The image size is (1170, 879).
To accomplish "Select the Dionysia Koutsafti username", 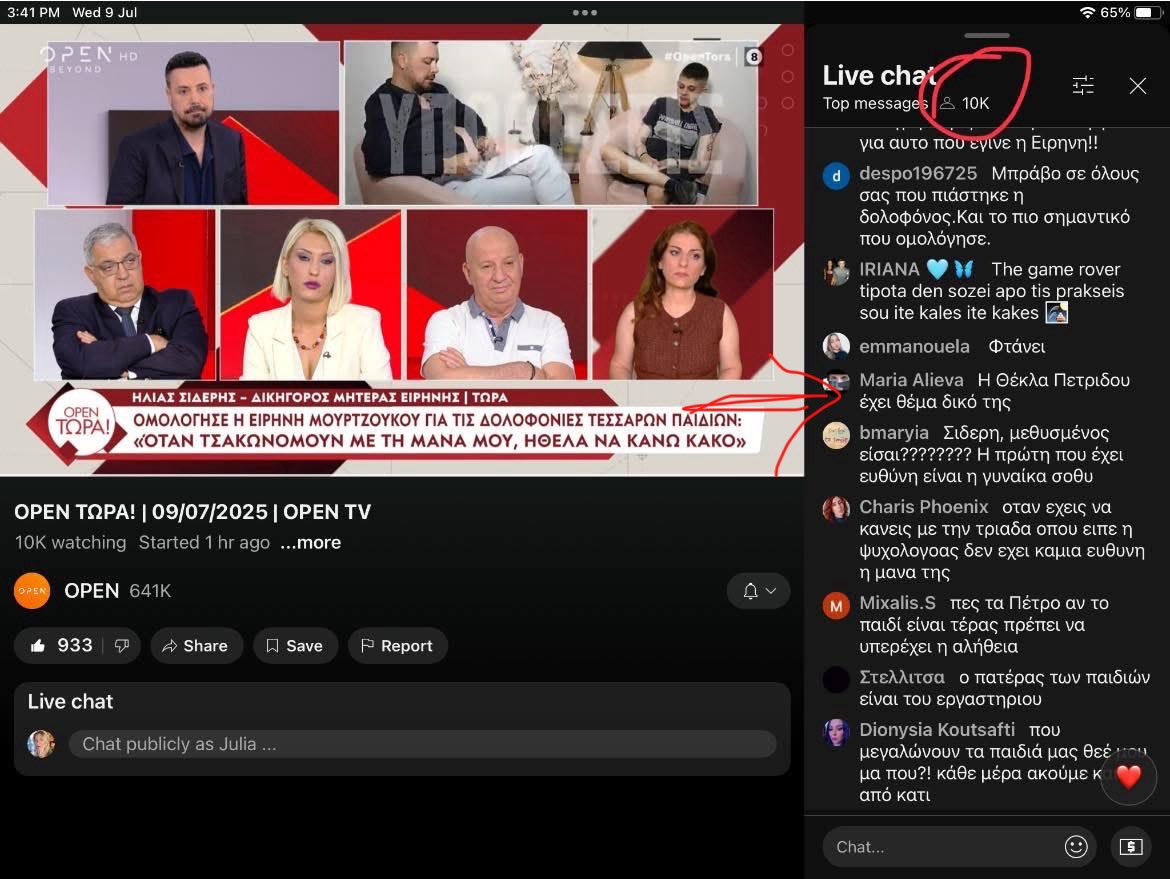I will tap(936, 729).
